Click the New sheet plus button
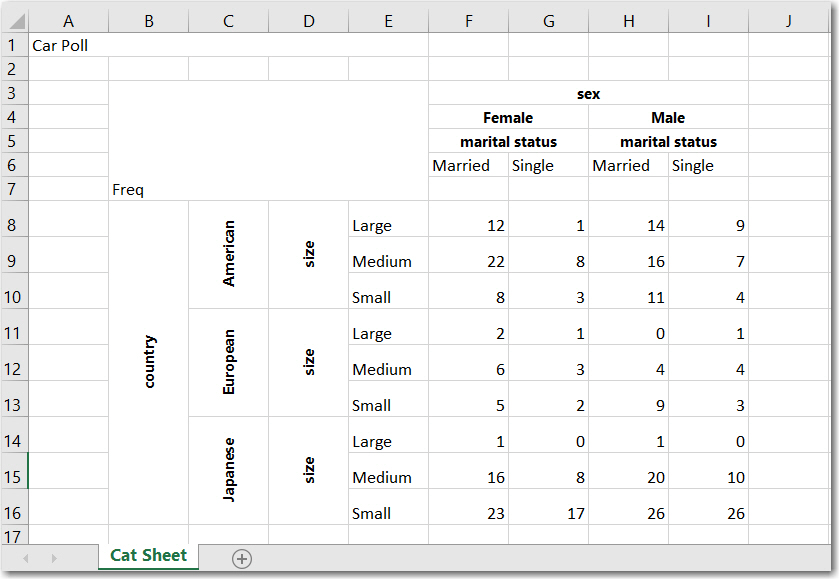This screenshot has height=579, width=839. [x=241, y=559]
